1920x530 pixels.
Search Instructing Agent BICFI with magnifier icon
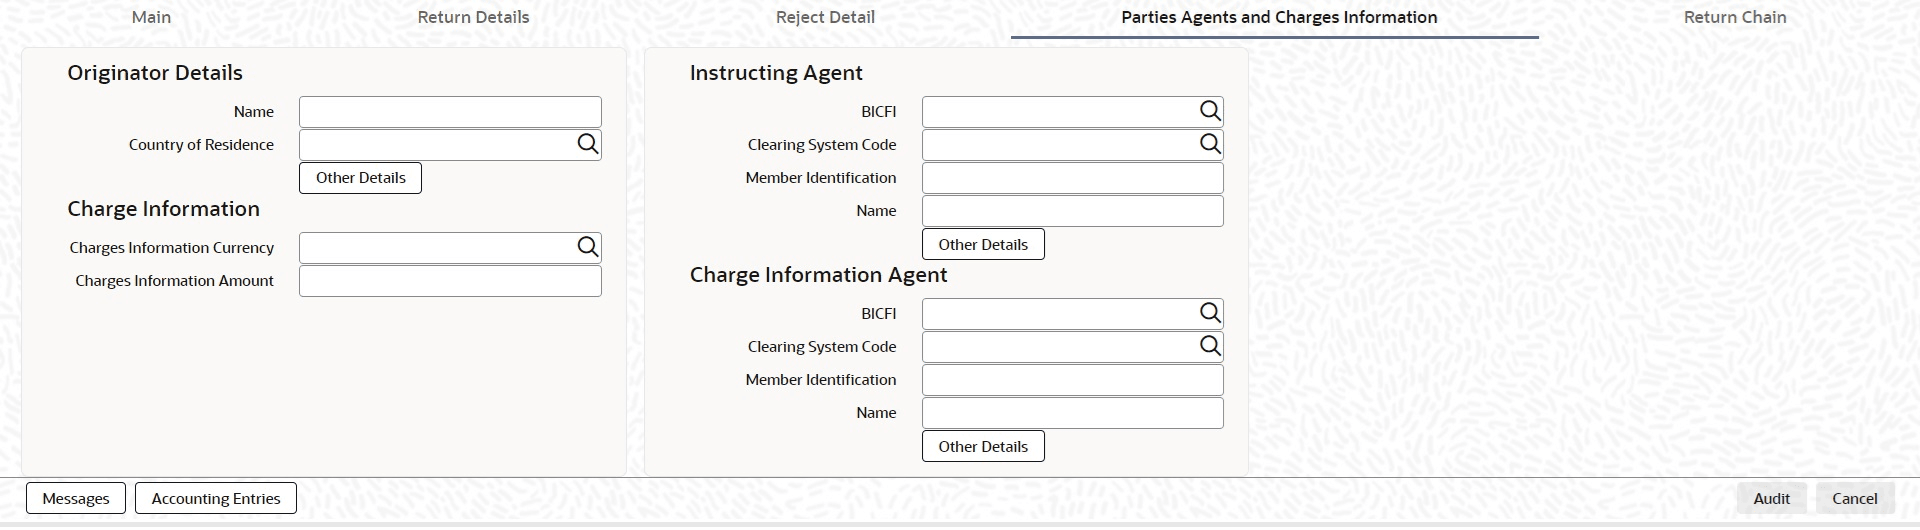click(1210, 111)
